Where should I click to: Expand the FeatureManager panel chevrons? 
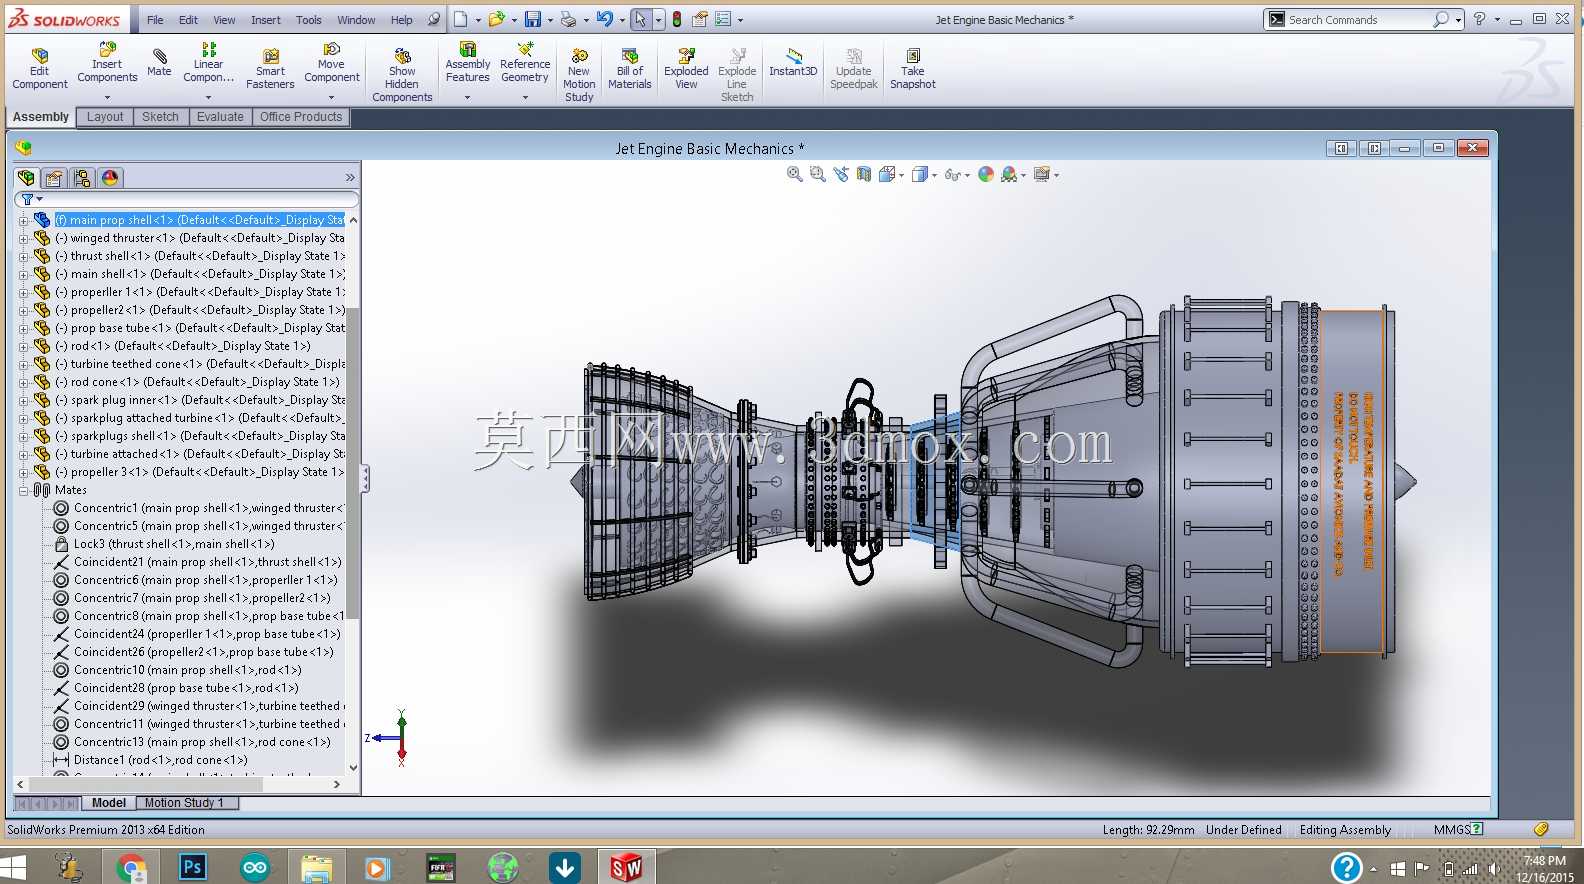[350, 178]
